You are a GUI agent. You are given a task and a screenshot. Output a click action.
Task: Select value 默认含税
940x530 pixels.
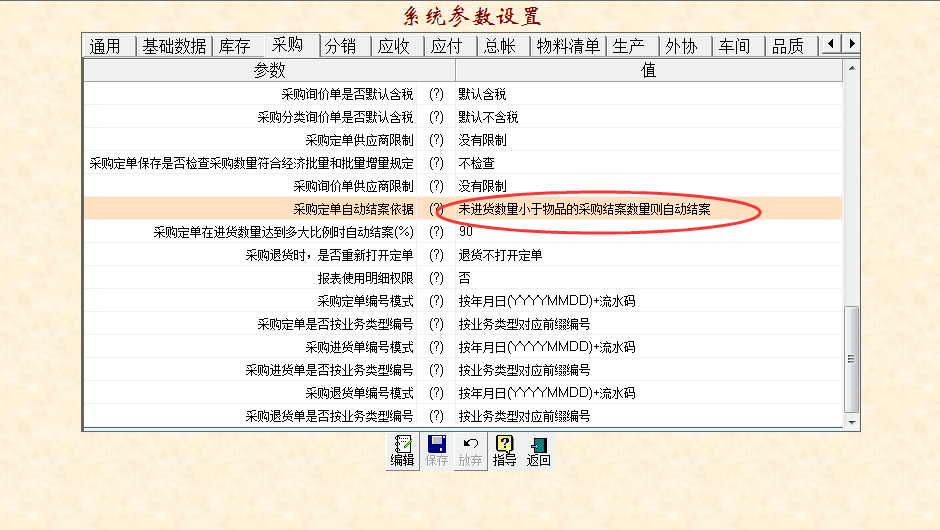click(483, 94)
